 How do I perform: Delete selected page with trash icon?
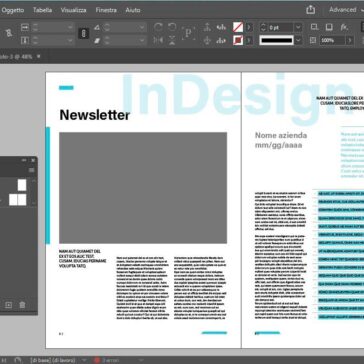(22, 305)
